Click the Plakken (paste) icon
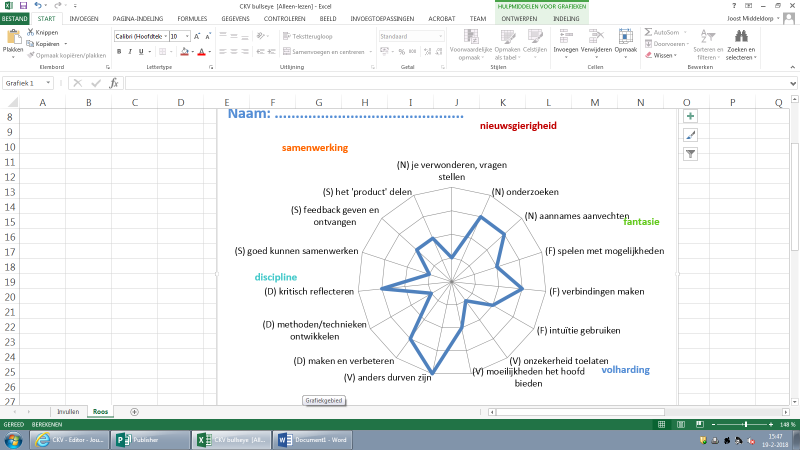 point(13,37)
